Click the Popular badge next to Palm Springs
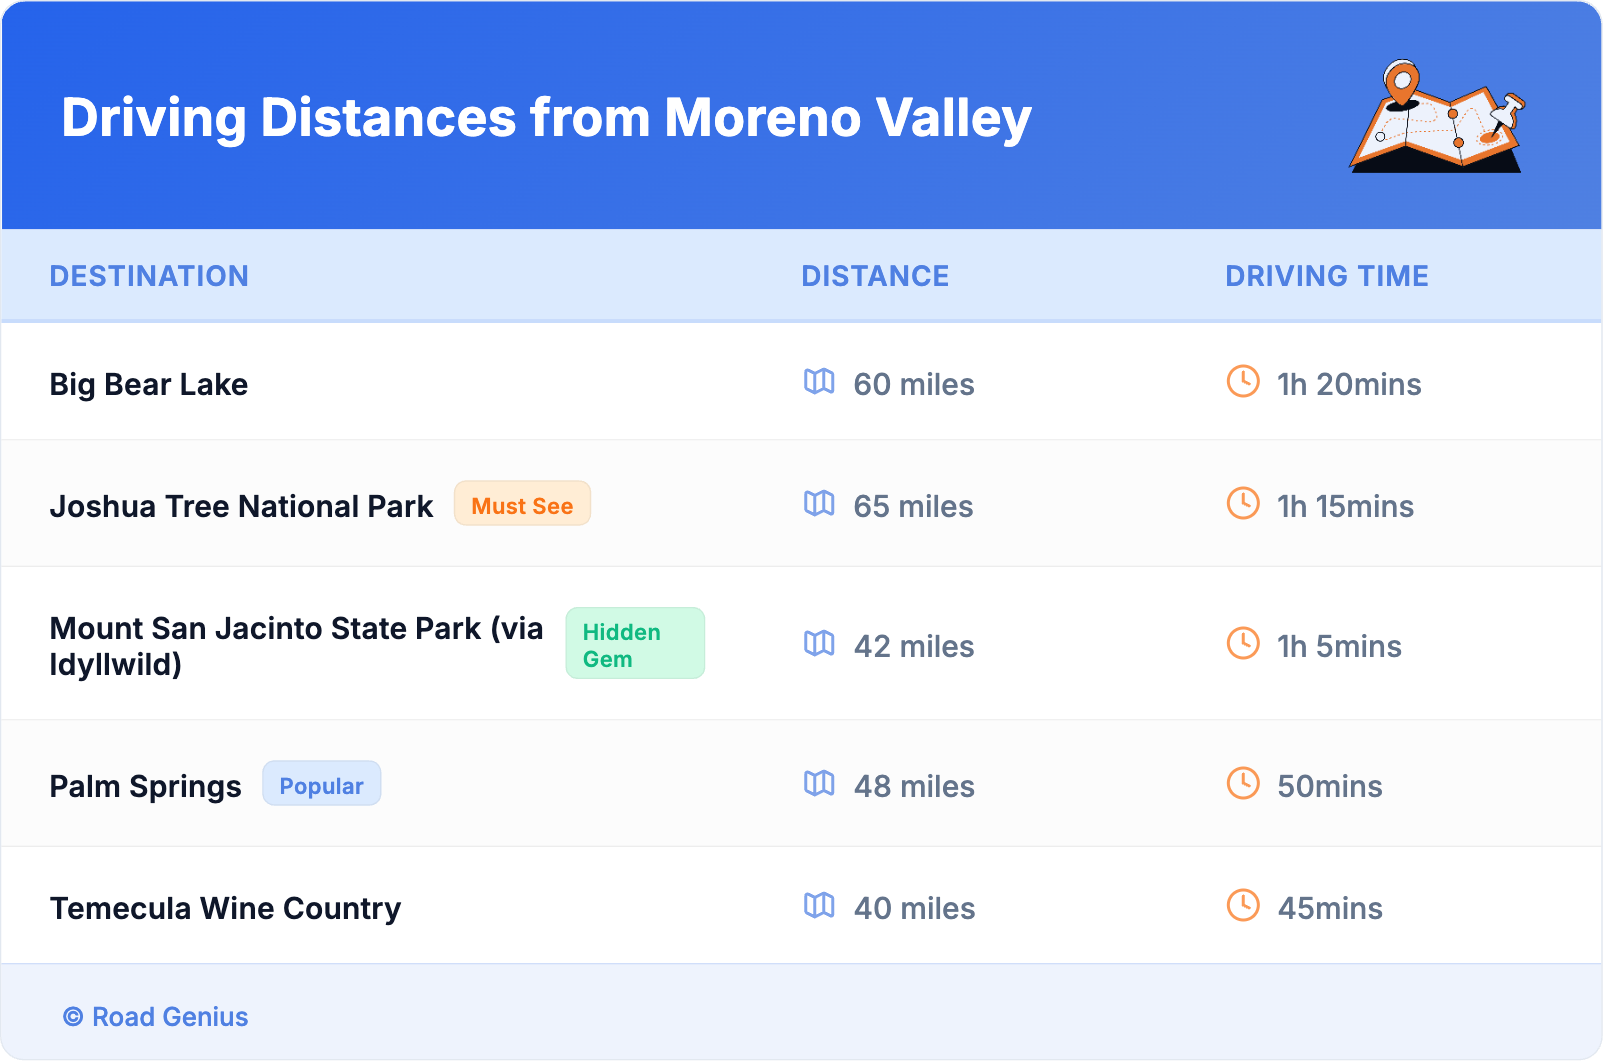Screen dimensions: 1604x1062 pos(321,785)
